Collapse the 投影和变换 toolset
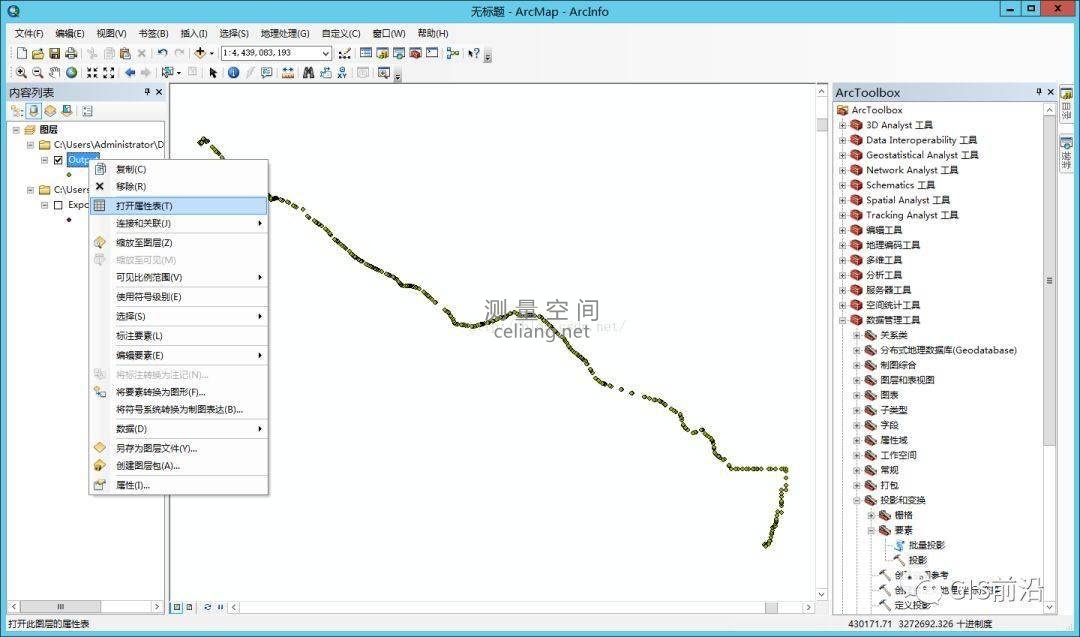 (x=857, y=501)
